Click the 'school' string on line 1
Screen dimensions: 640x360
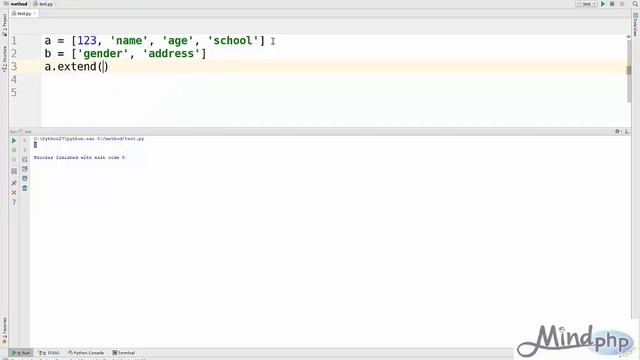coord(233,41)
